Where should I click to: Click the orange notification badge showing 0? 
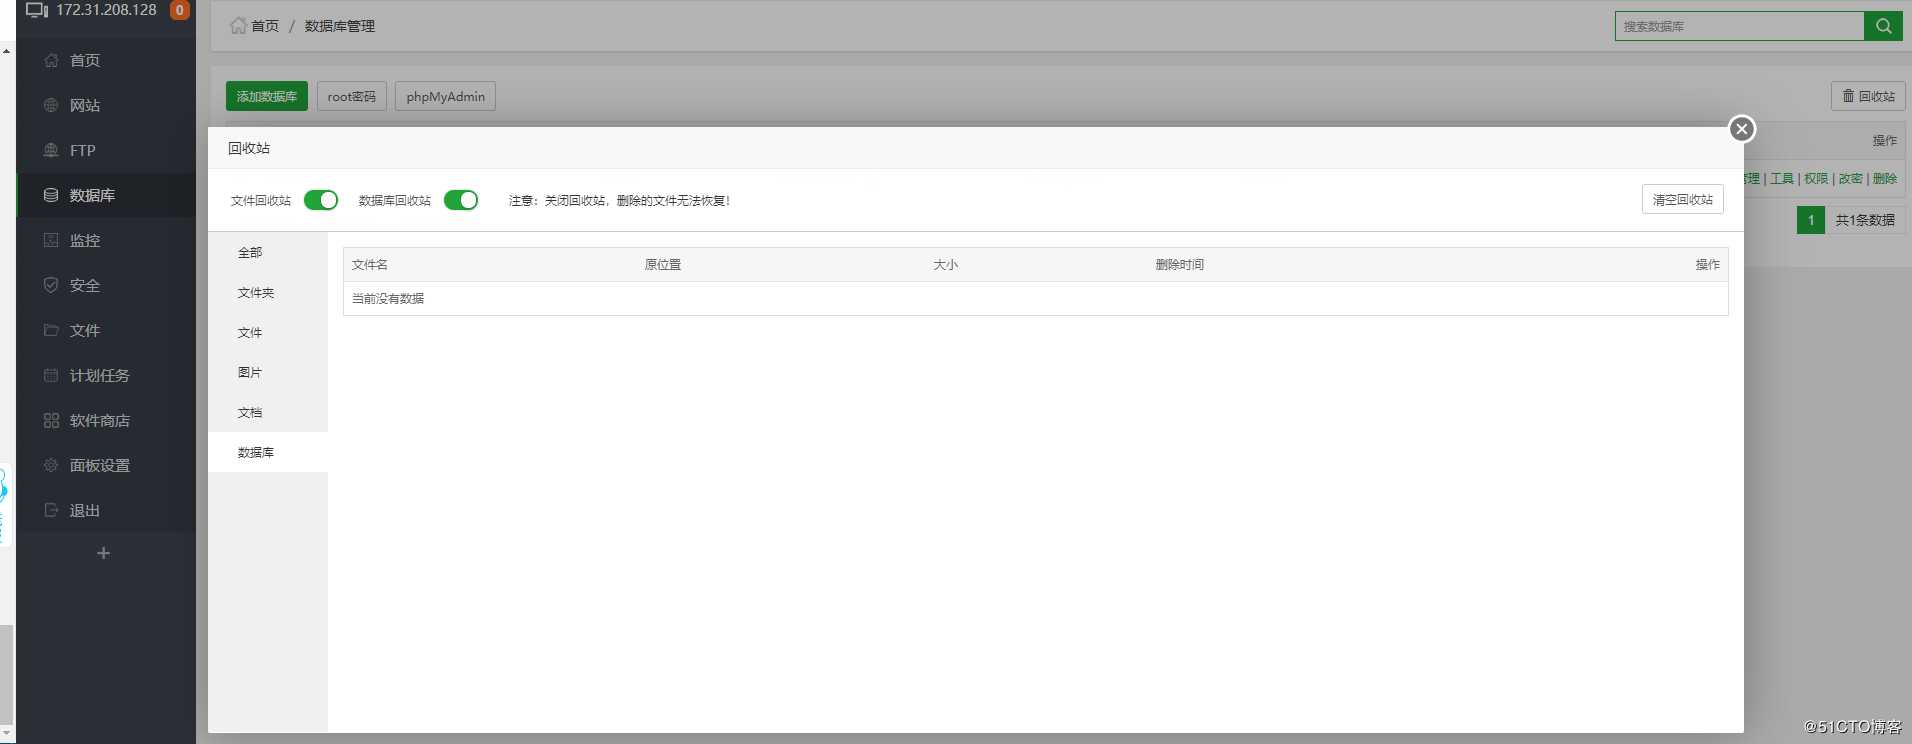pos(180,10)
